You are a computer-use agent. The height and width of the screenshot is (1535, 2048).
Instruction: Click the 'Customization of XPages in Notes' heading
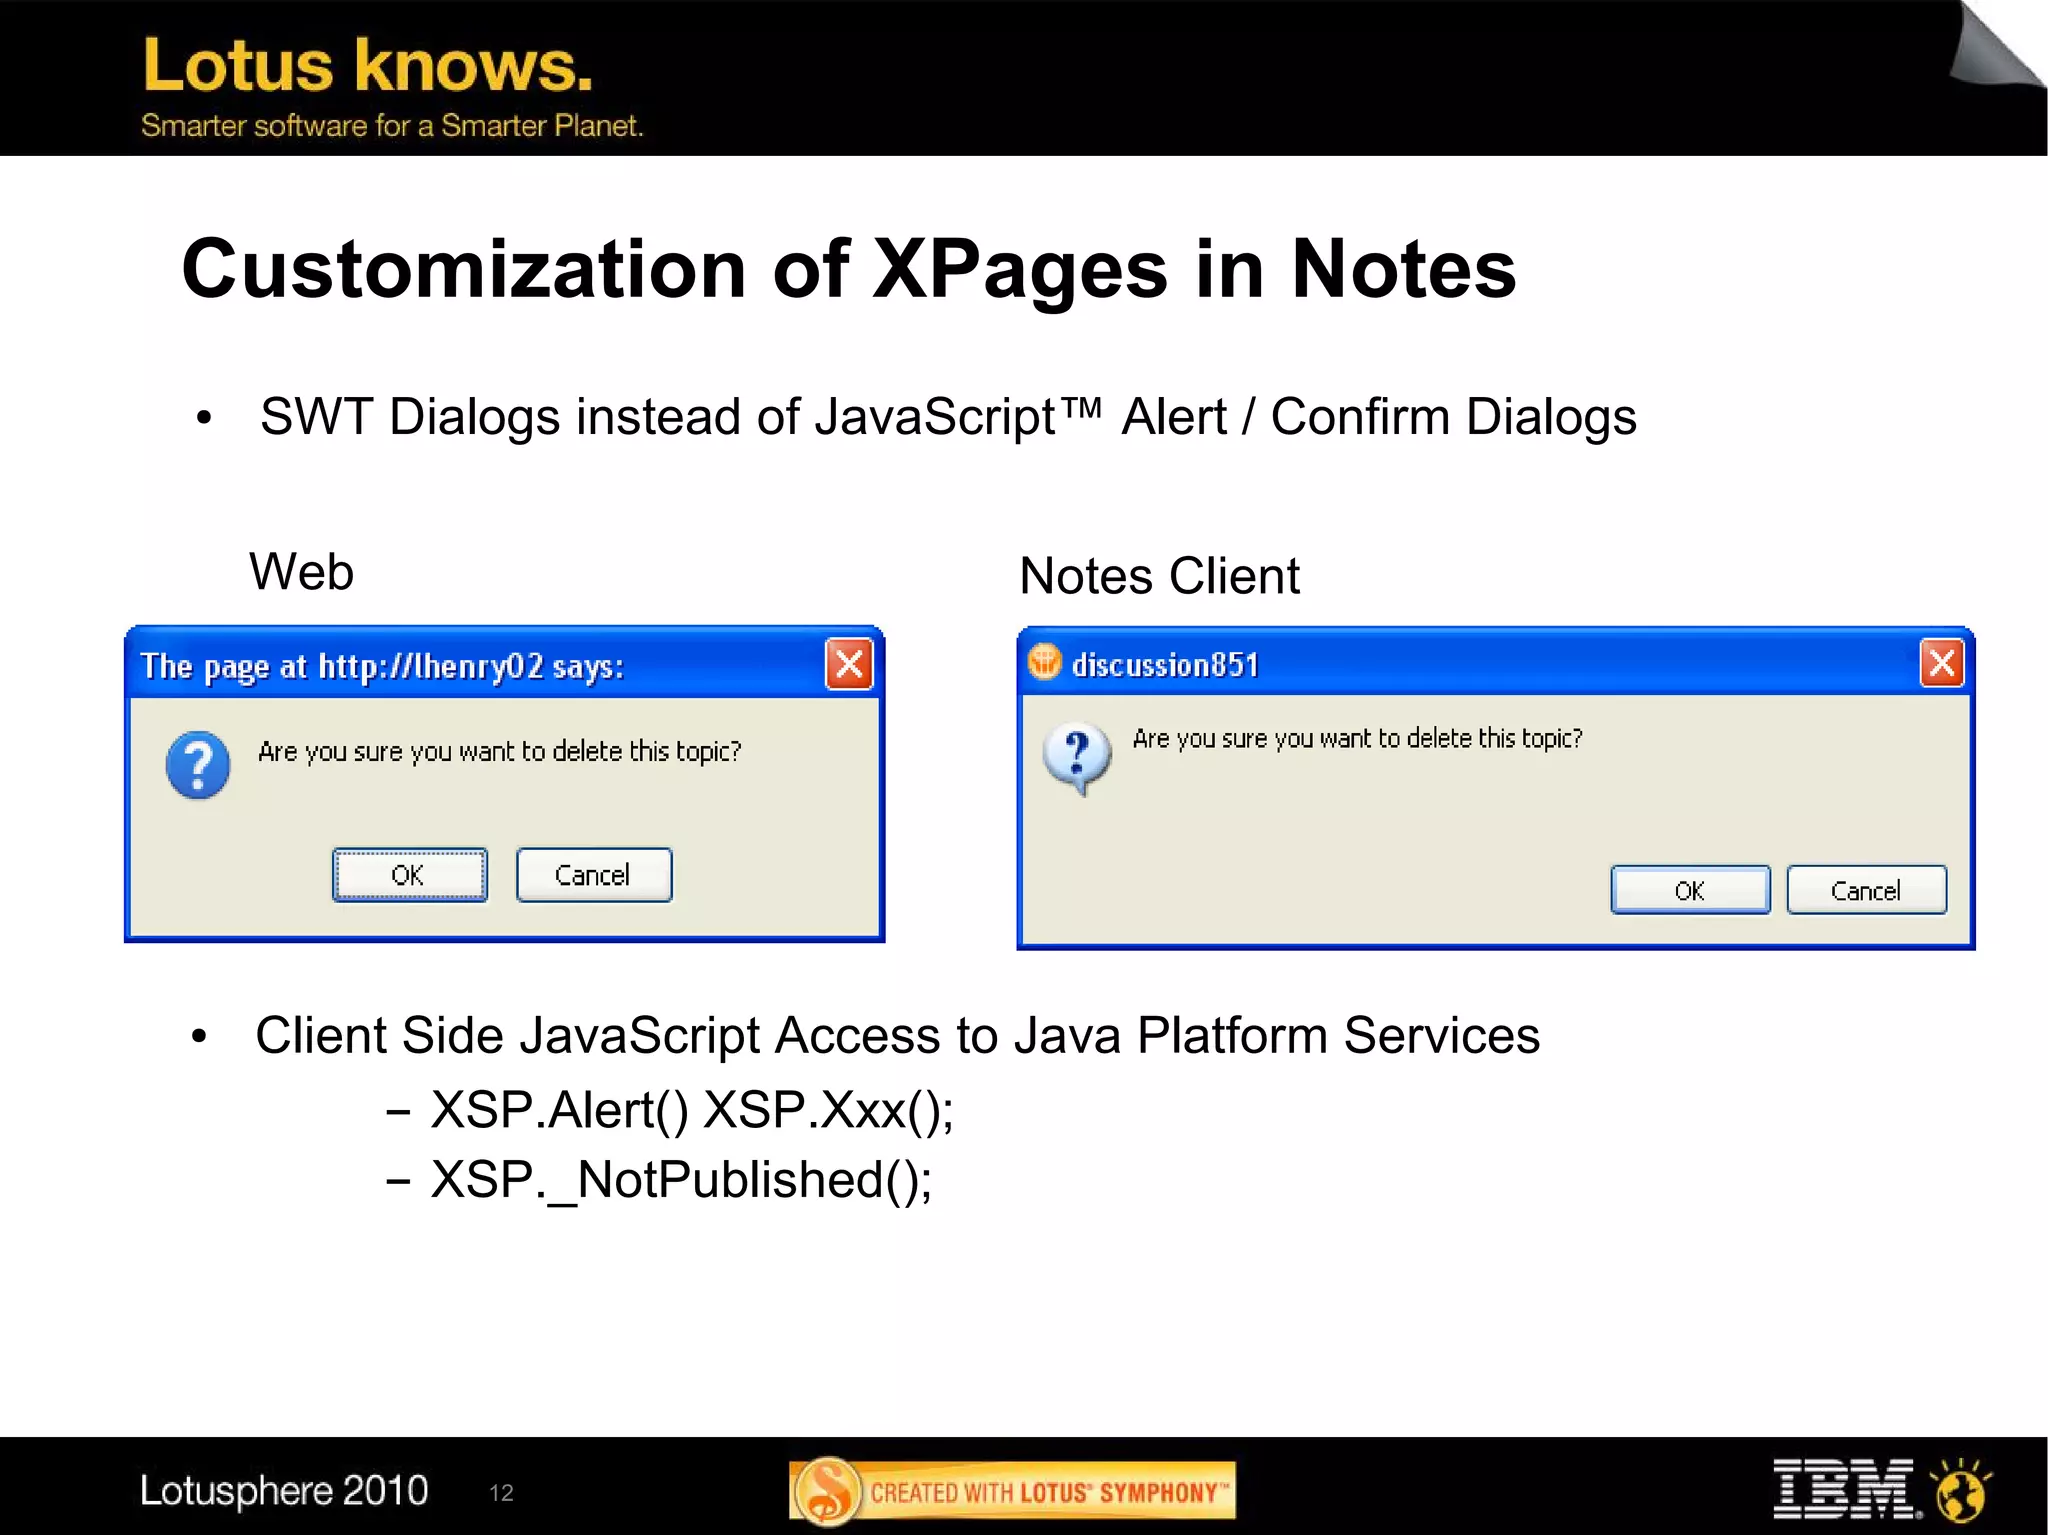click(x=849, y=269)
